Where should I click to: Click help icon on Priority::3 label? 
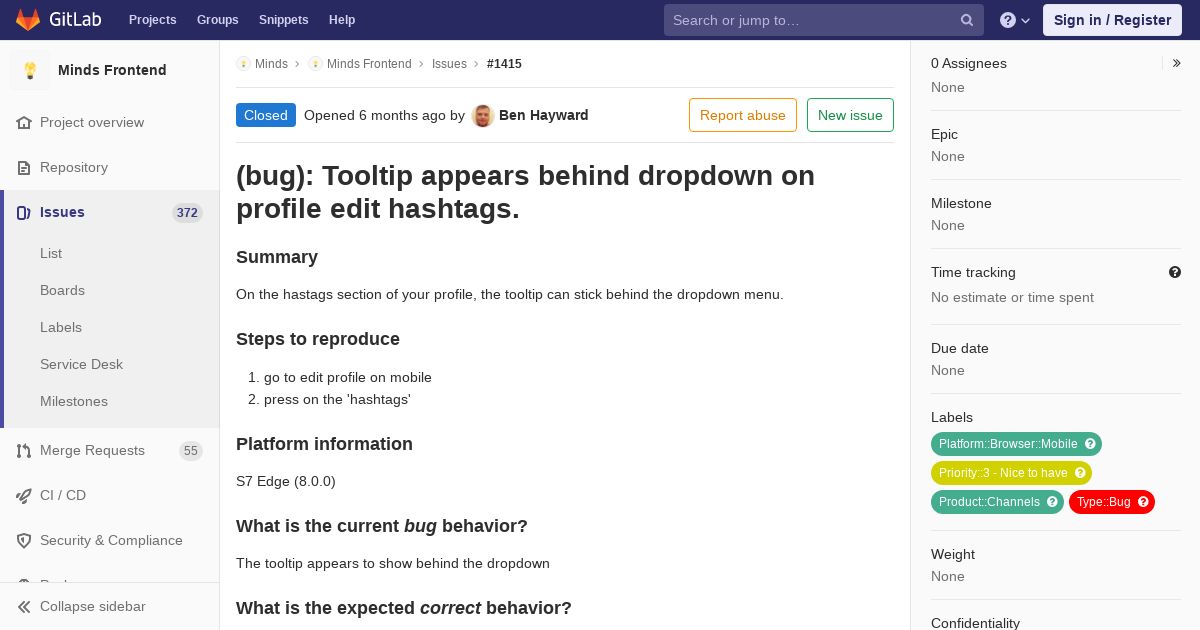(x=1080, y=473)
